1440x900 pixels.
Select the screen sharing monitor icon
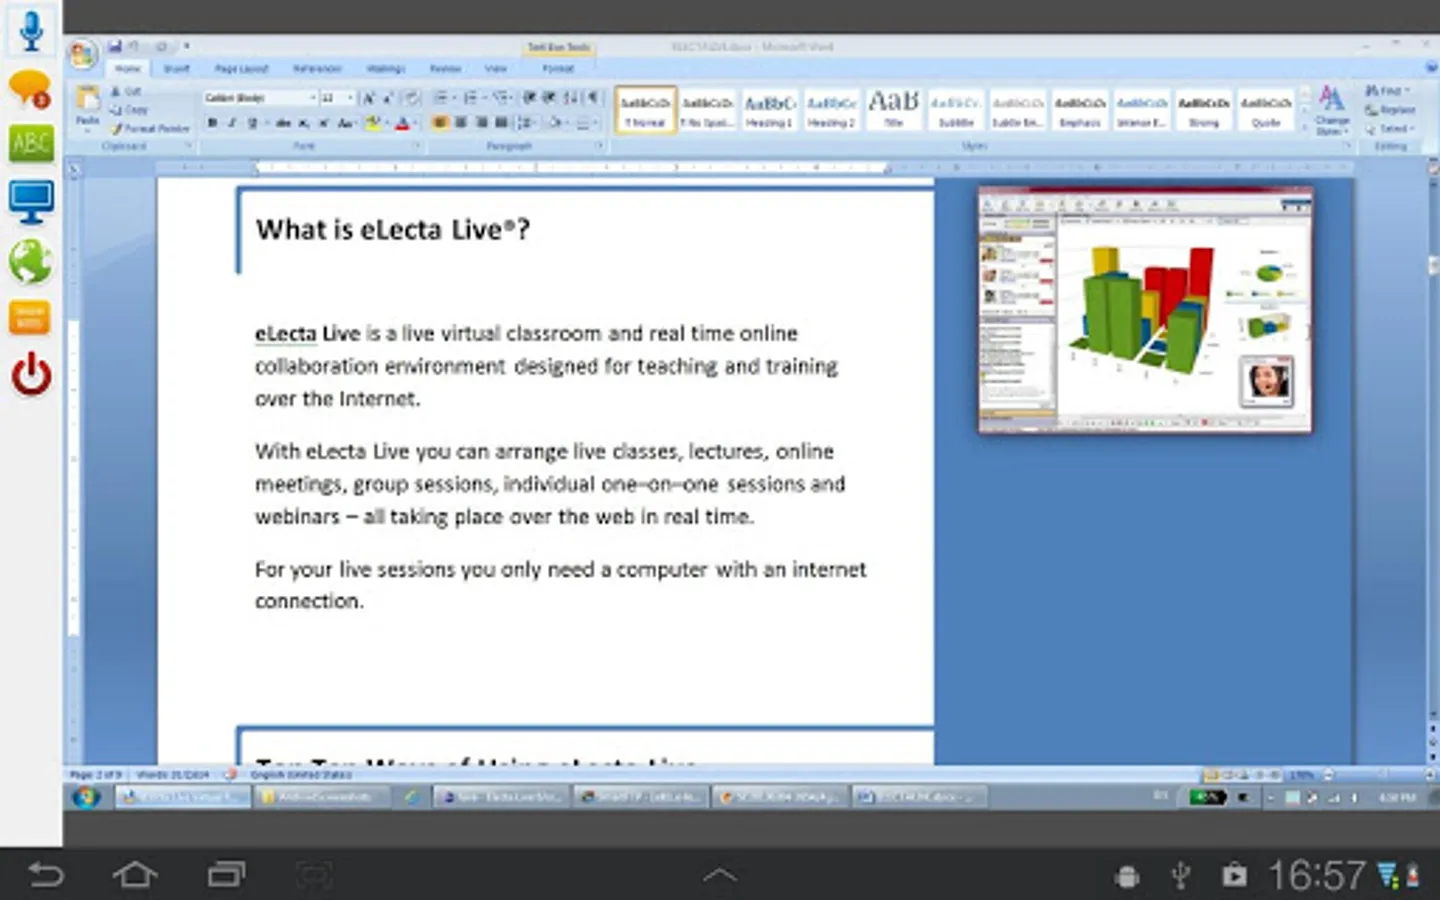click(31, 202)
